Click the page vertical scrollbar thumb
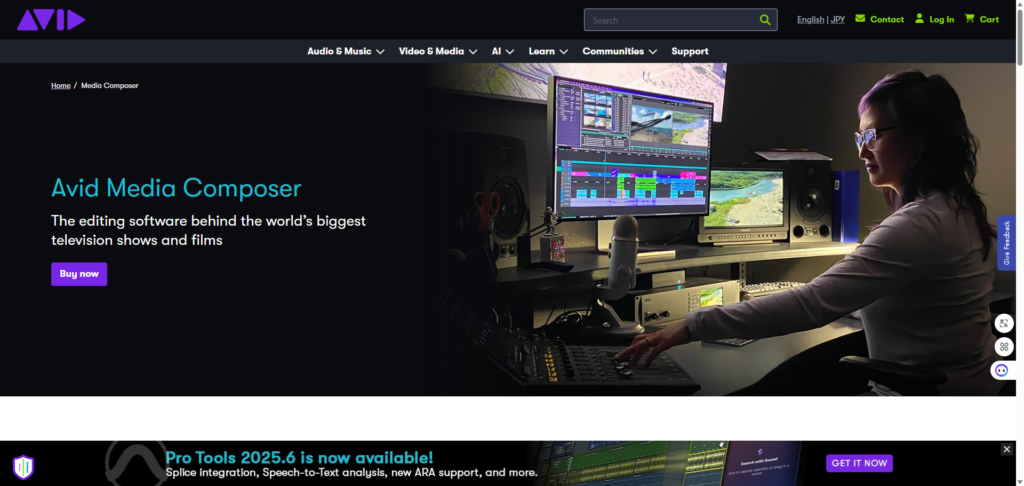Screen dimensions: 1024x486 click(1019, 36)
